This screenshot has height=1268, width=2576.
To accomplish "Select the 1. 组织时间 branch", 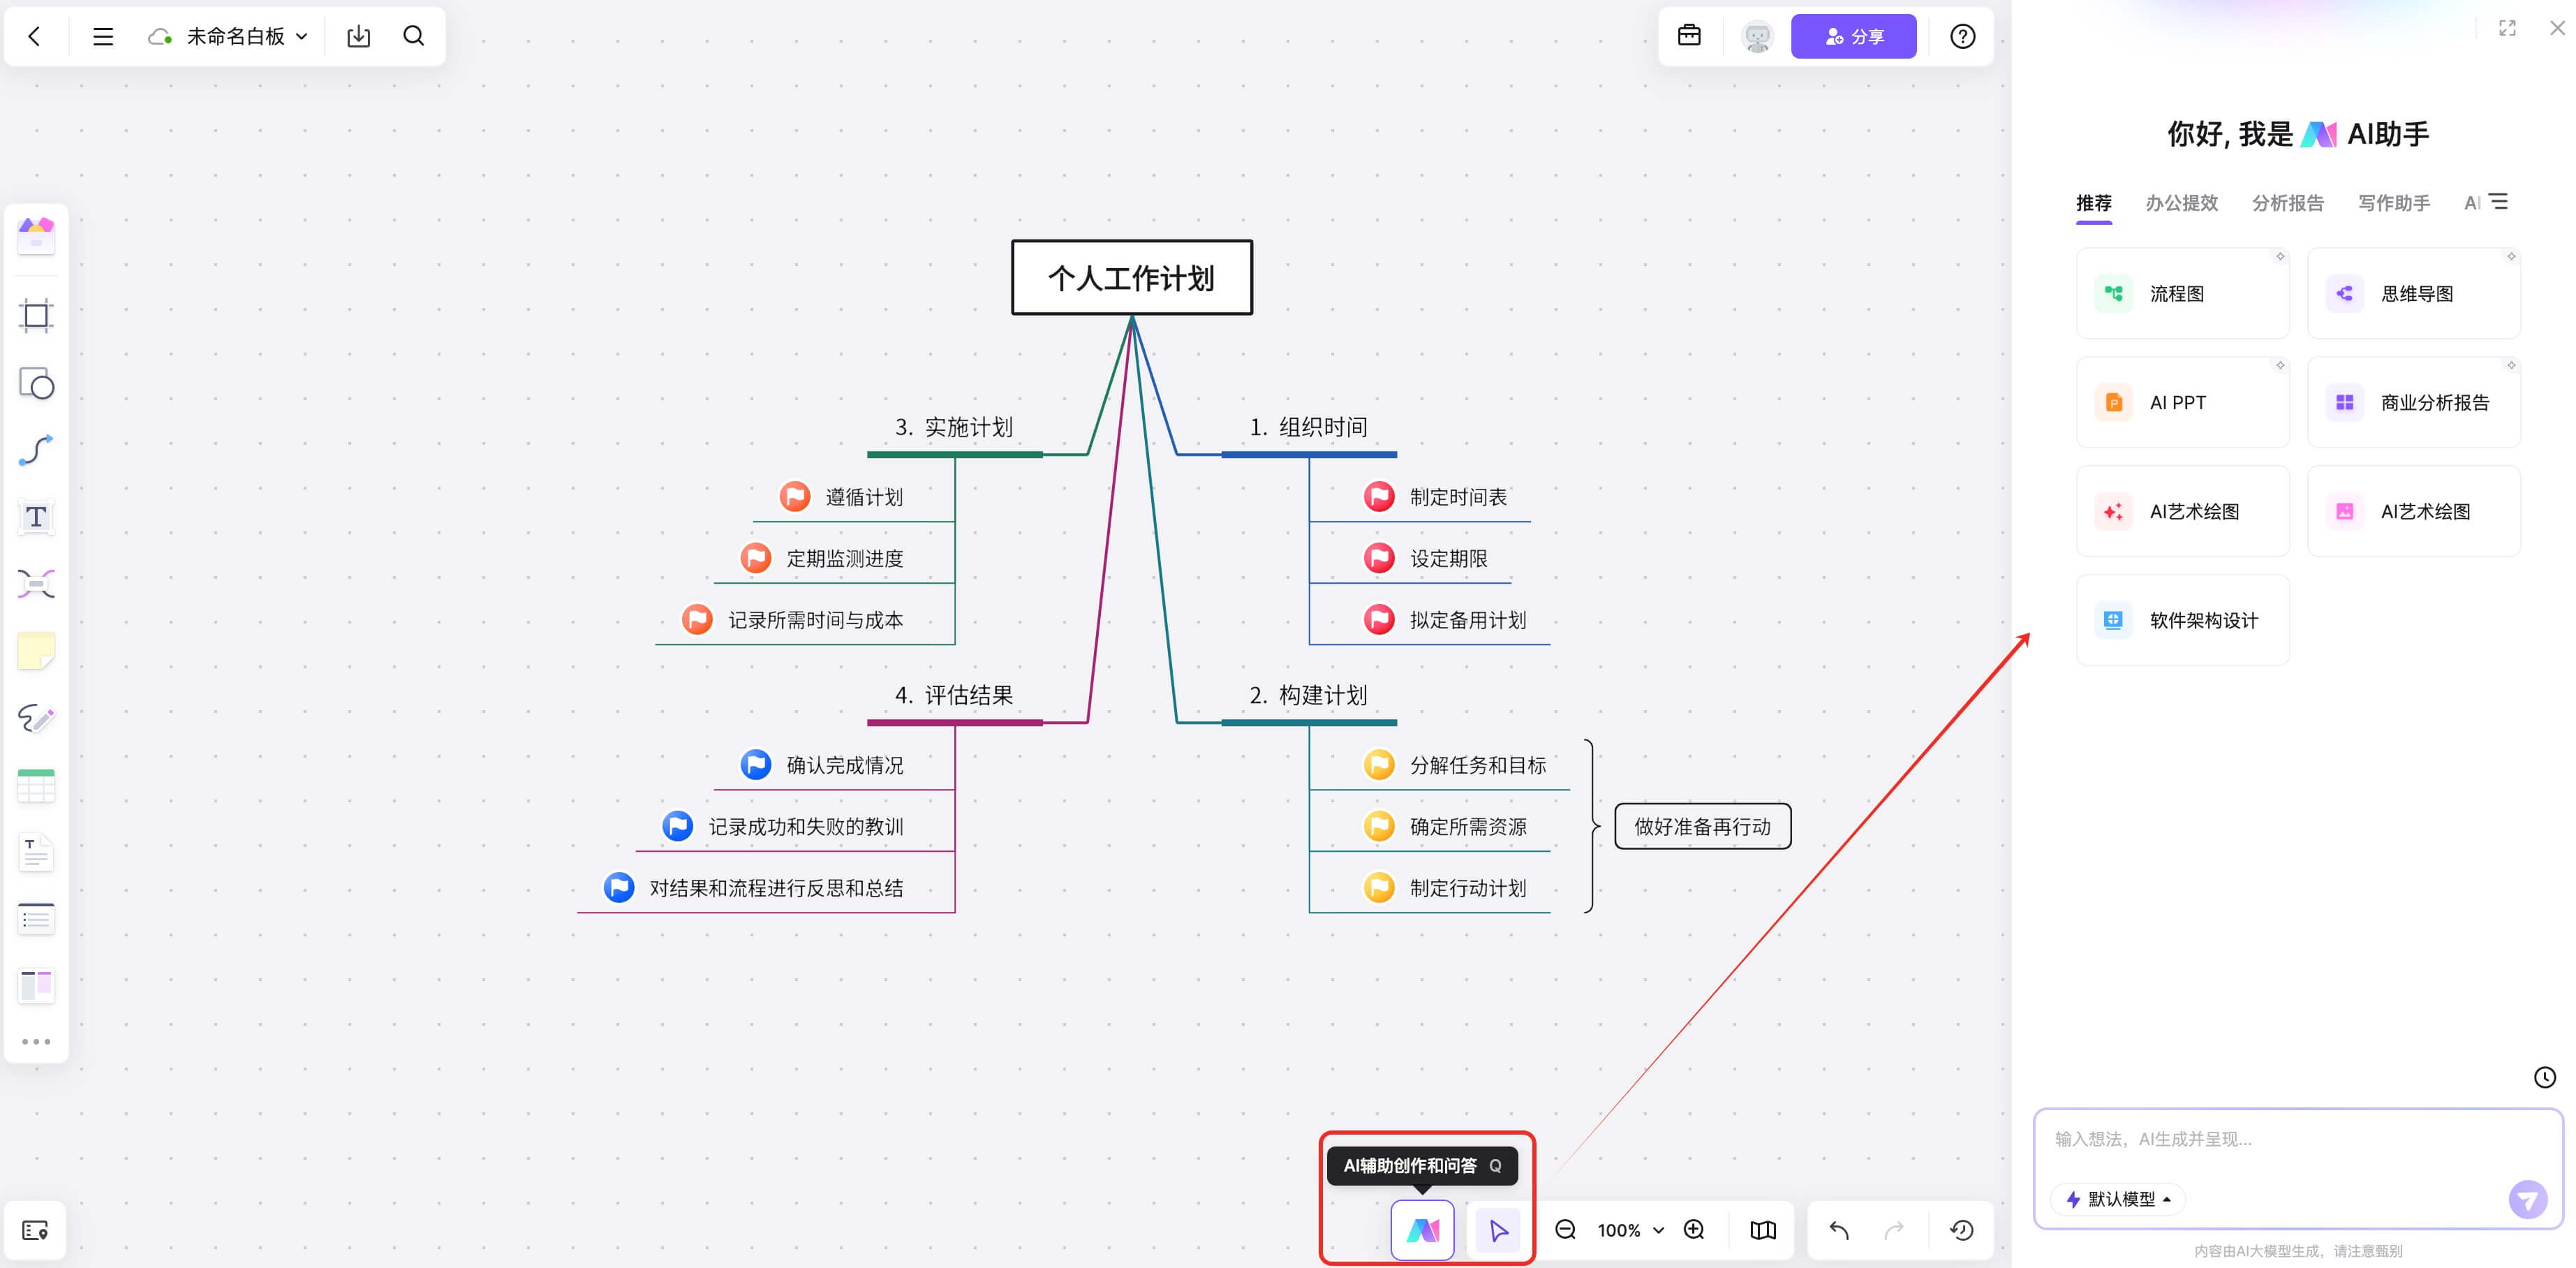I will coord(1308,428).
